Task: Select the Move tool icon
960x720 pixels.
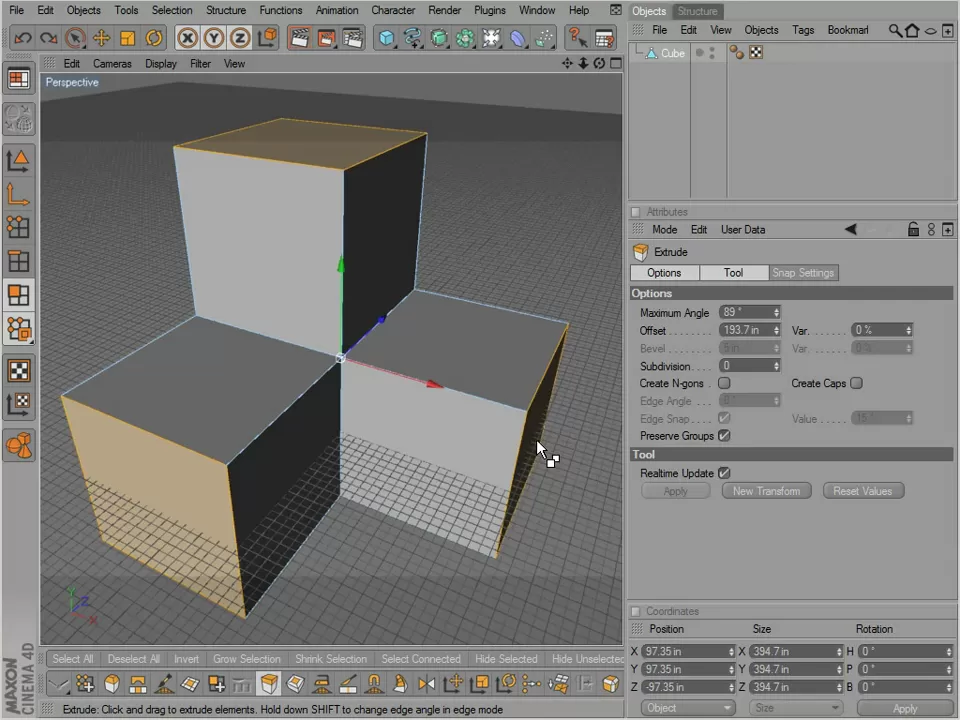Action: coord(102,38)
